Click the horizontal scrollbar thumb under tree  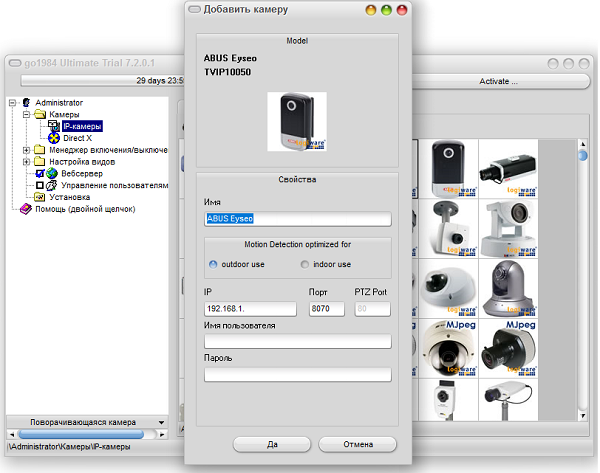81,434
